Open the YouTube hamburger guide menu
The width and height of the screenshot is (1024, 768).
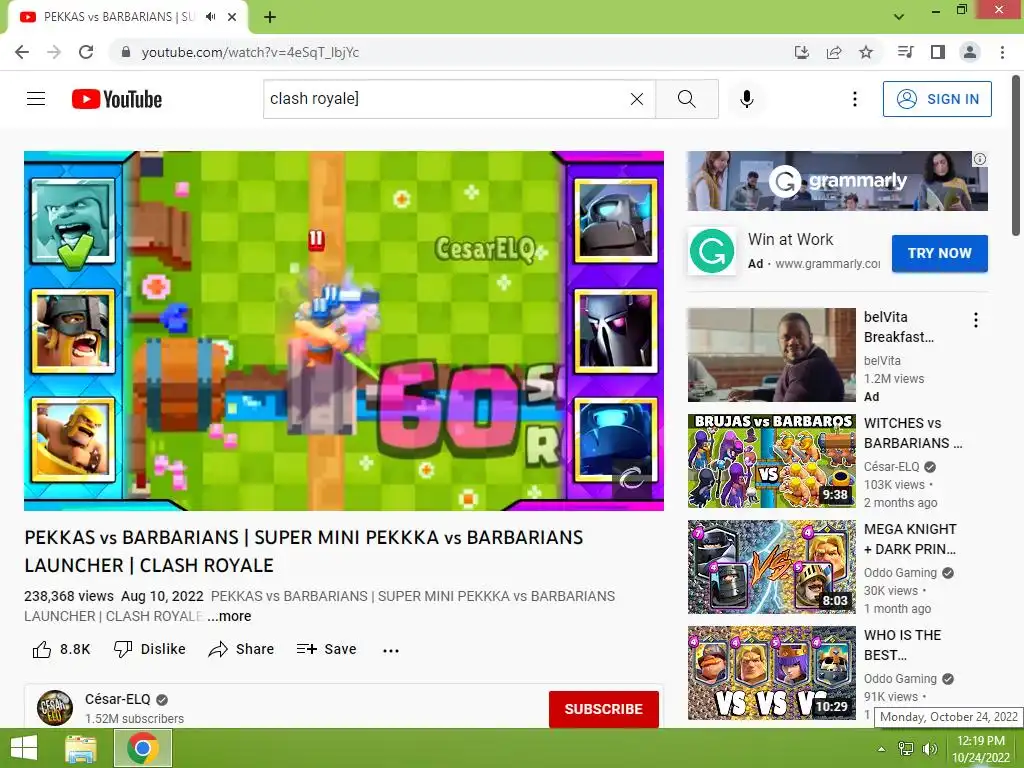[x=36, y=99]
